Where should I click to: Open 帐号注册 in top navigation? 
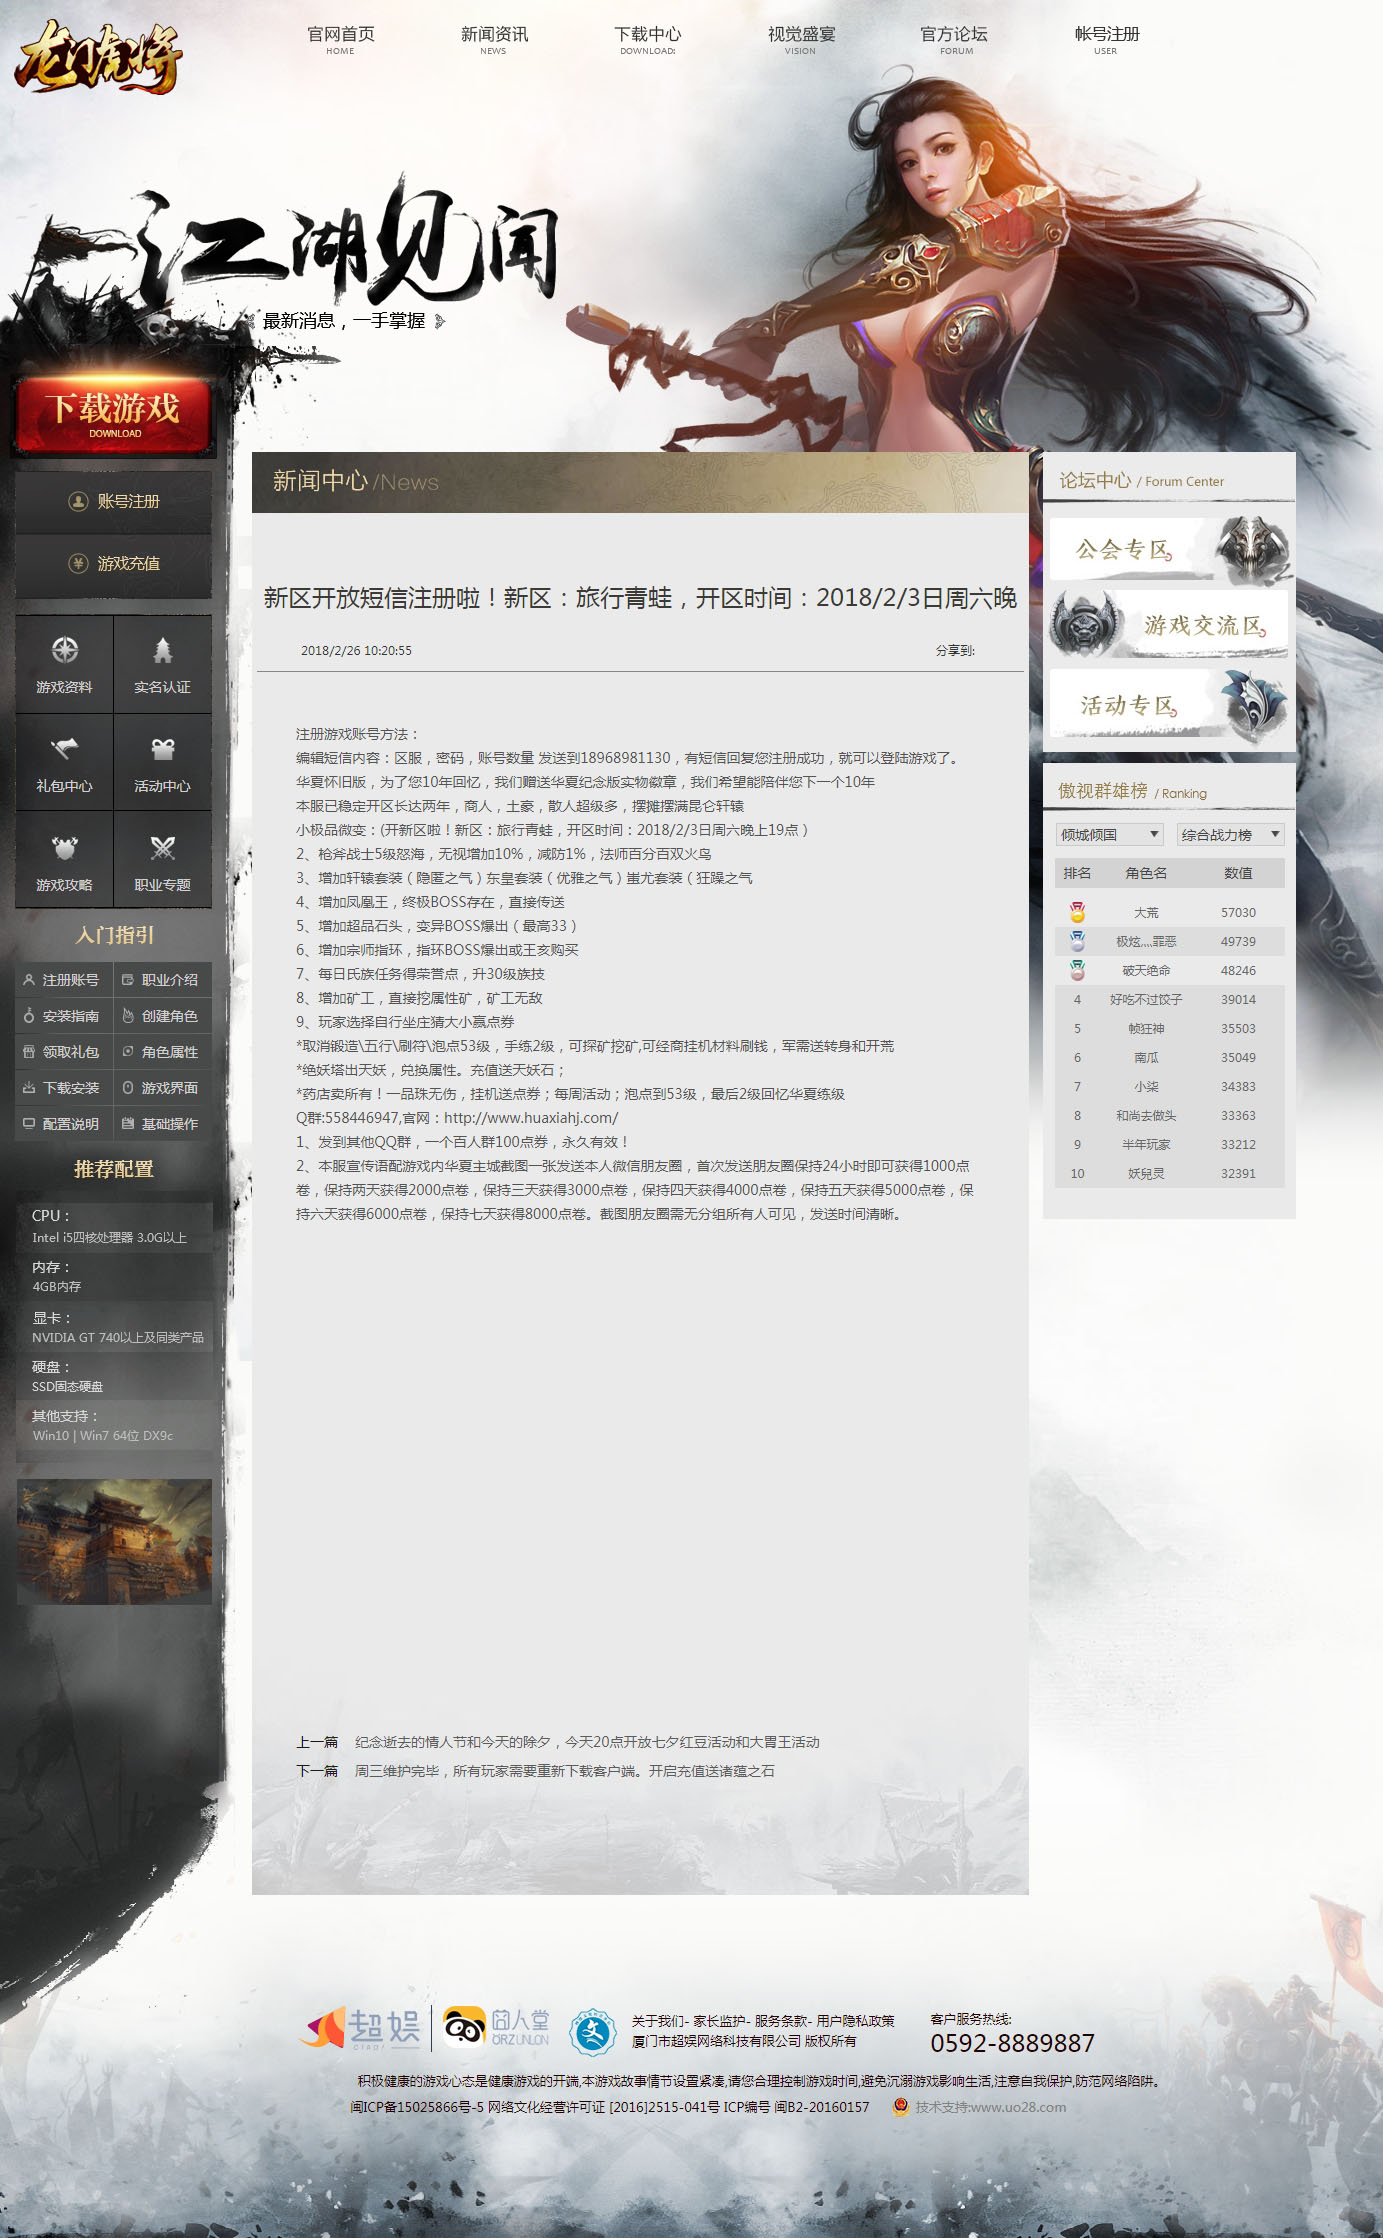click(x=1107, y=40)
